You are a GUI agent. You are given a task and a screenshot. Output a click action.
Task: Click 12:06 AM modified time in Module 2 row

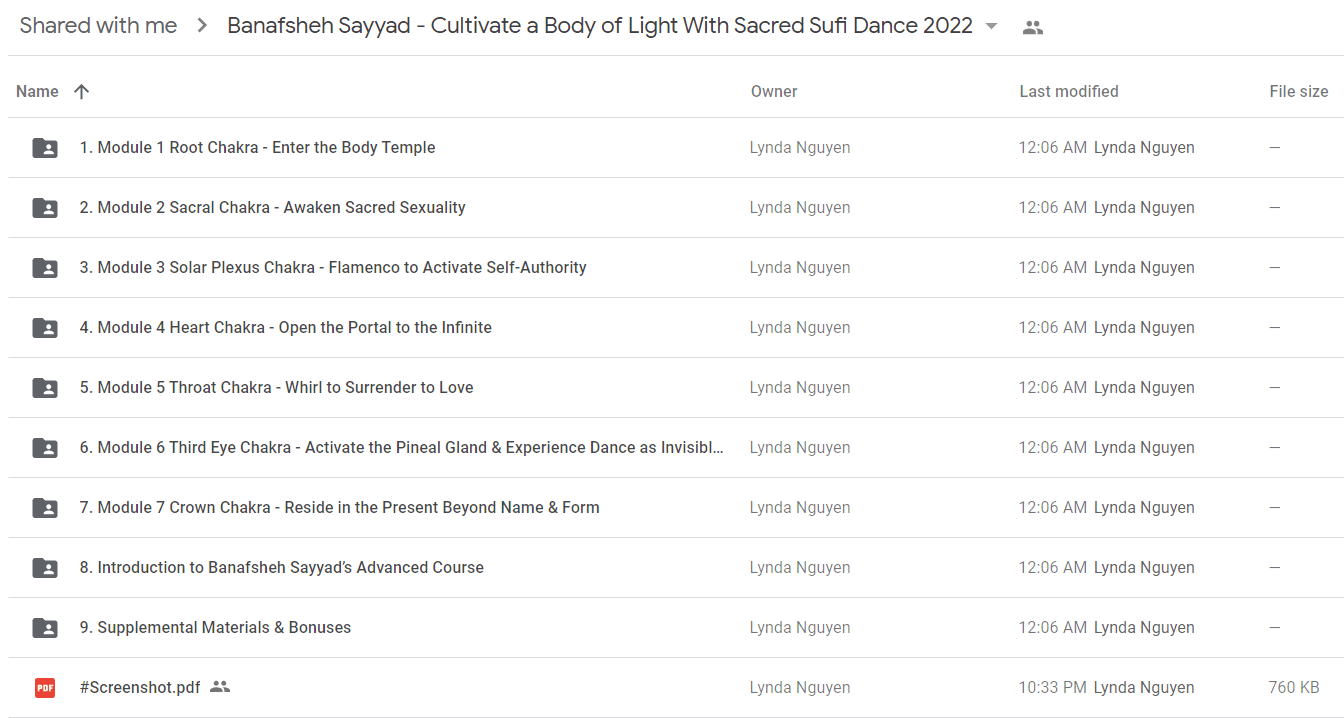(1052, 207)
